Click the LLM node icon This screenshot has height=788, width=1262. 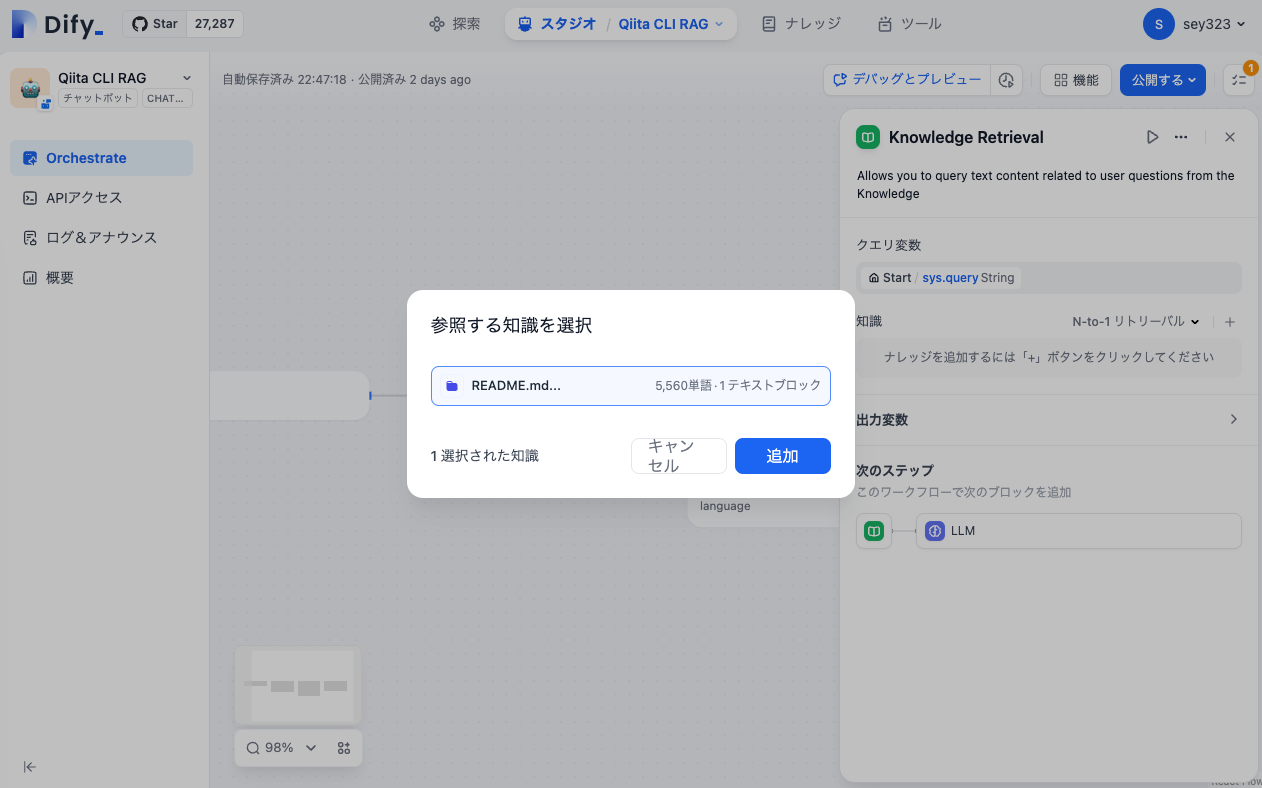tap(935, 531)
